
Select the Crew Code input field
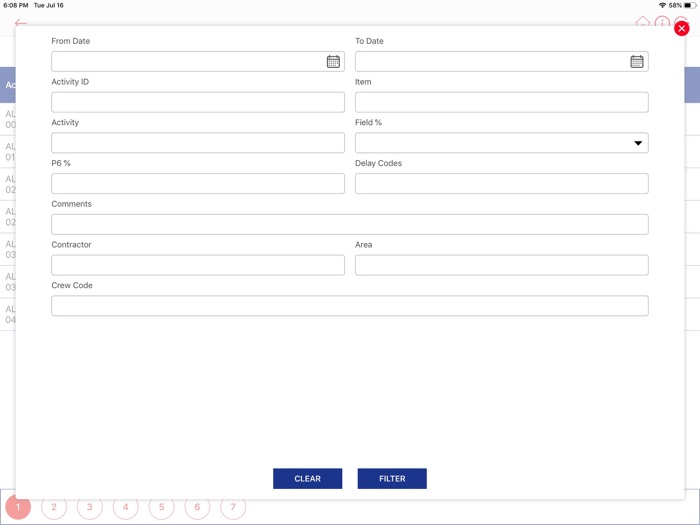coord(350,306)
